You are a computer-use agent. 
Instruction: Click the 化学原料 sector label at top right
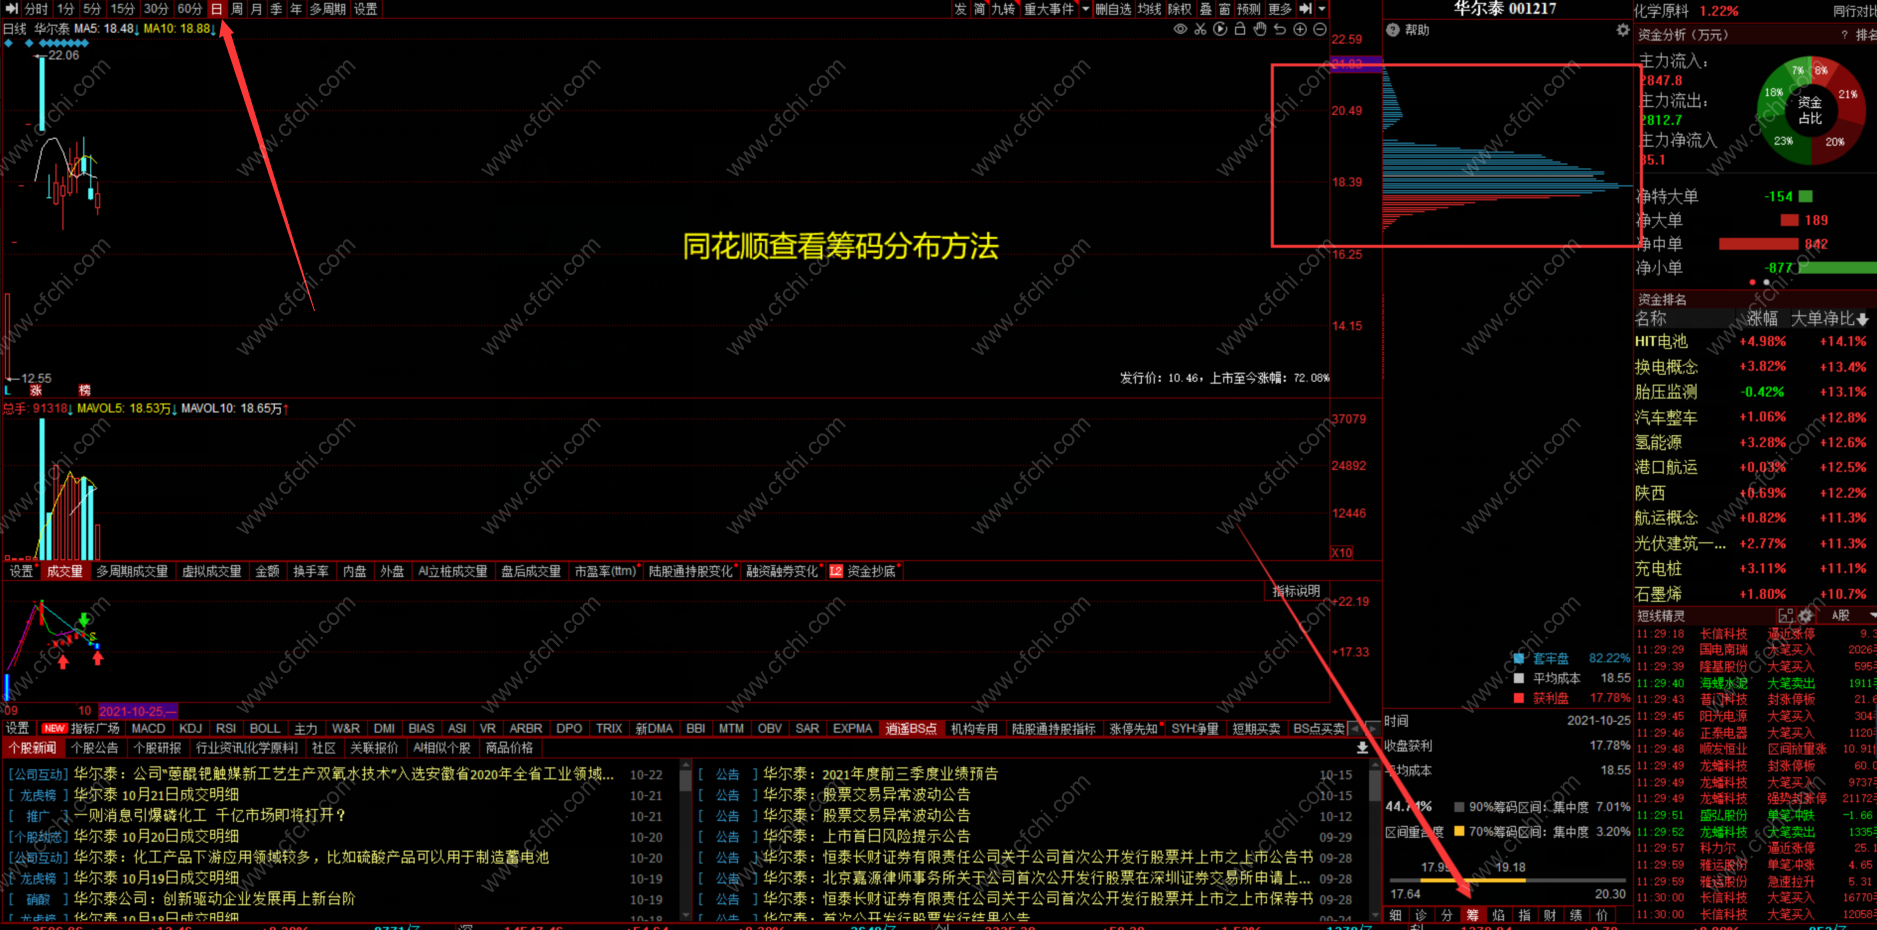[1661, 11]
